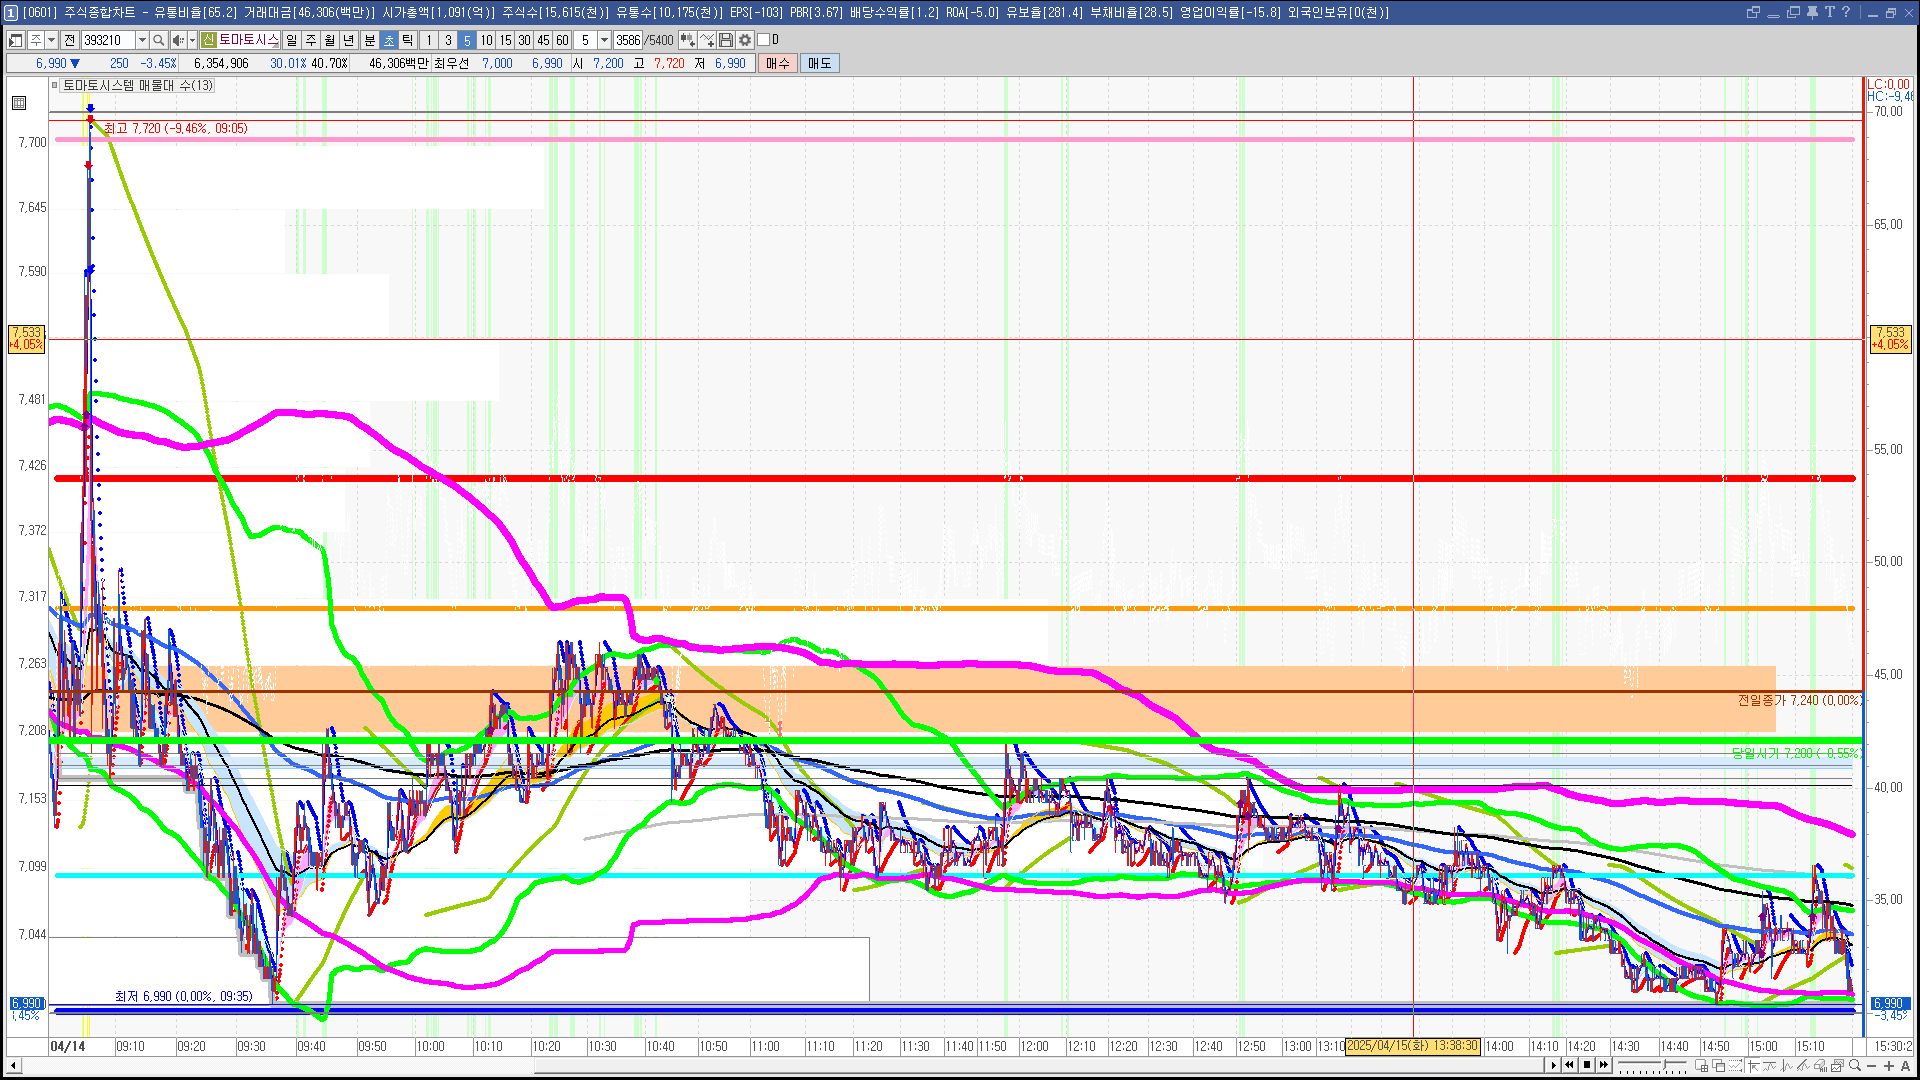The width and height of the screenshot is (1920, 1080).
Task: Expand the interval value 5 dropdown
Action: [x=604, y=40]
